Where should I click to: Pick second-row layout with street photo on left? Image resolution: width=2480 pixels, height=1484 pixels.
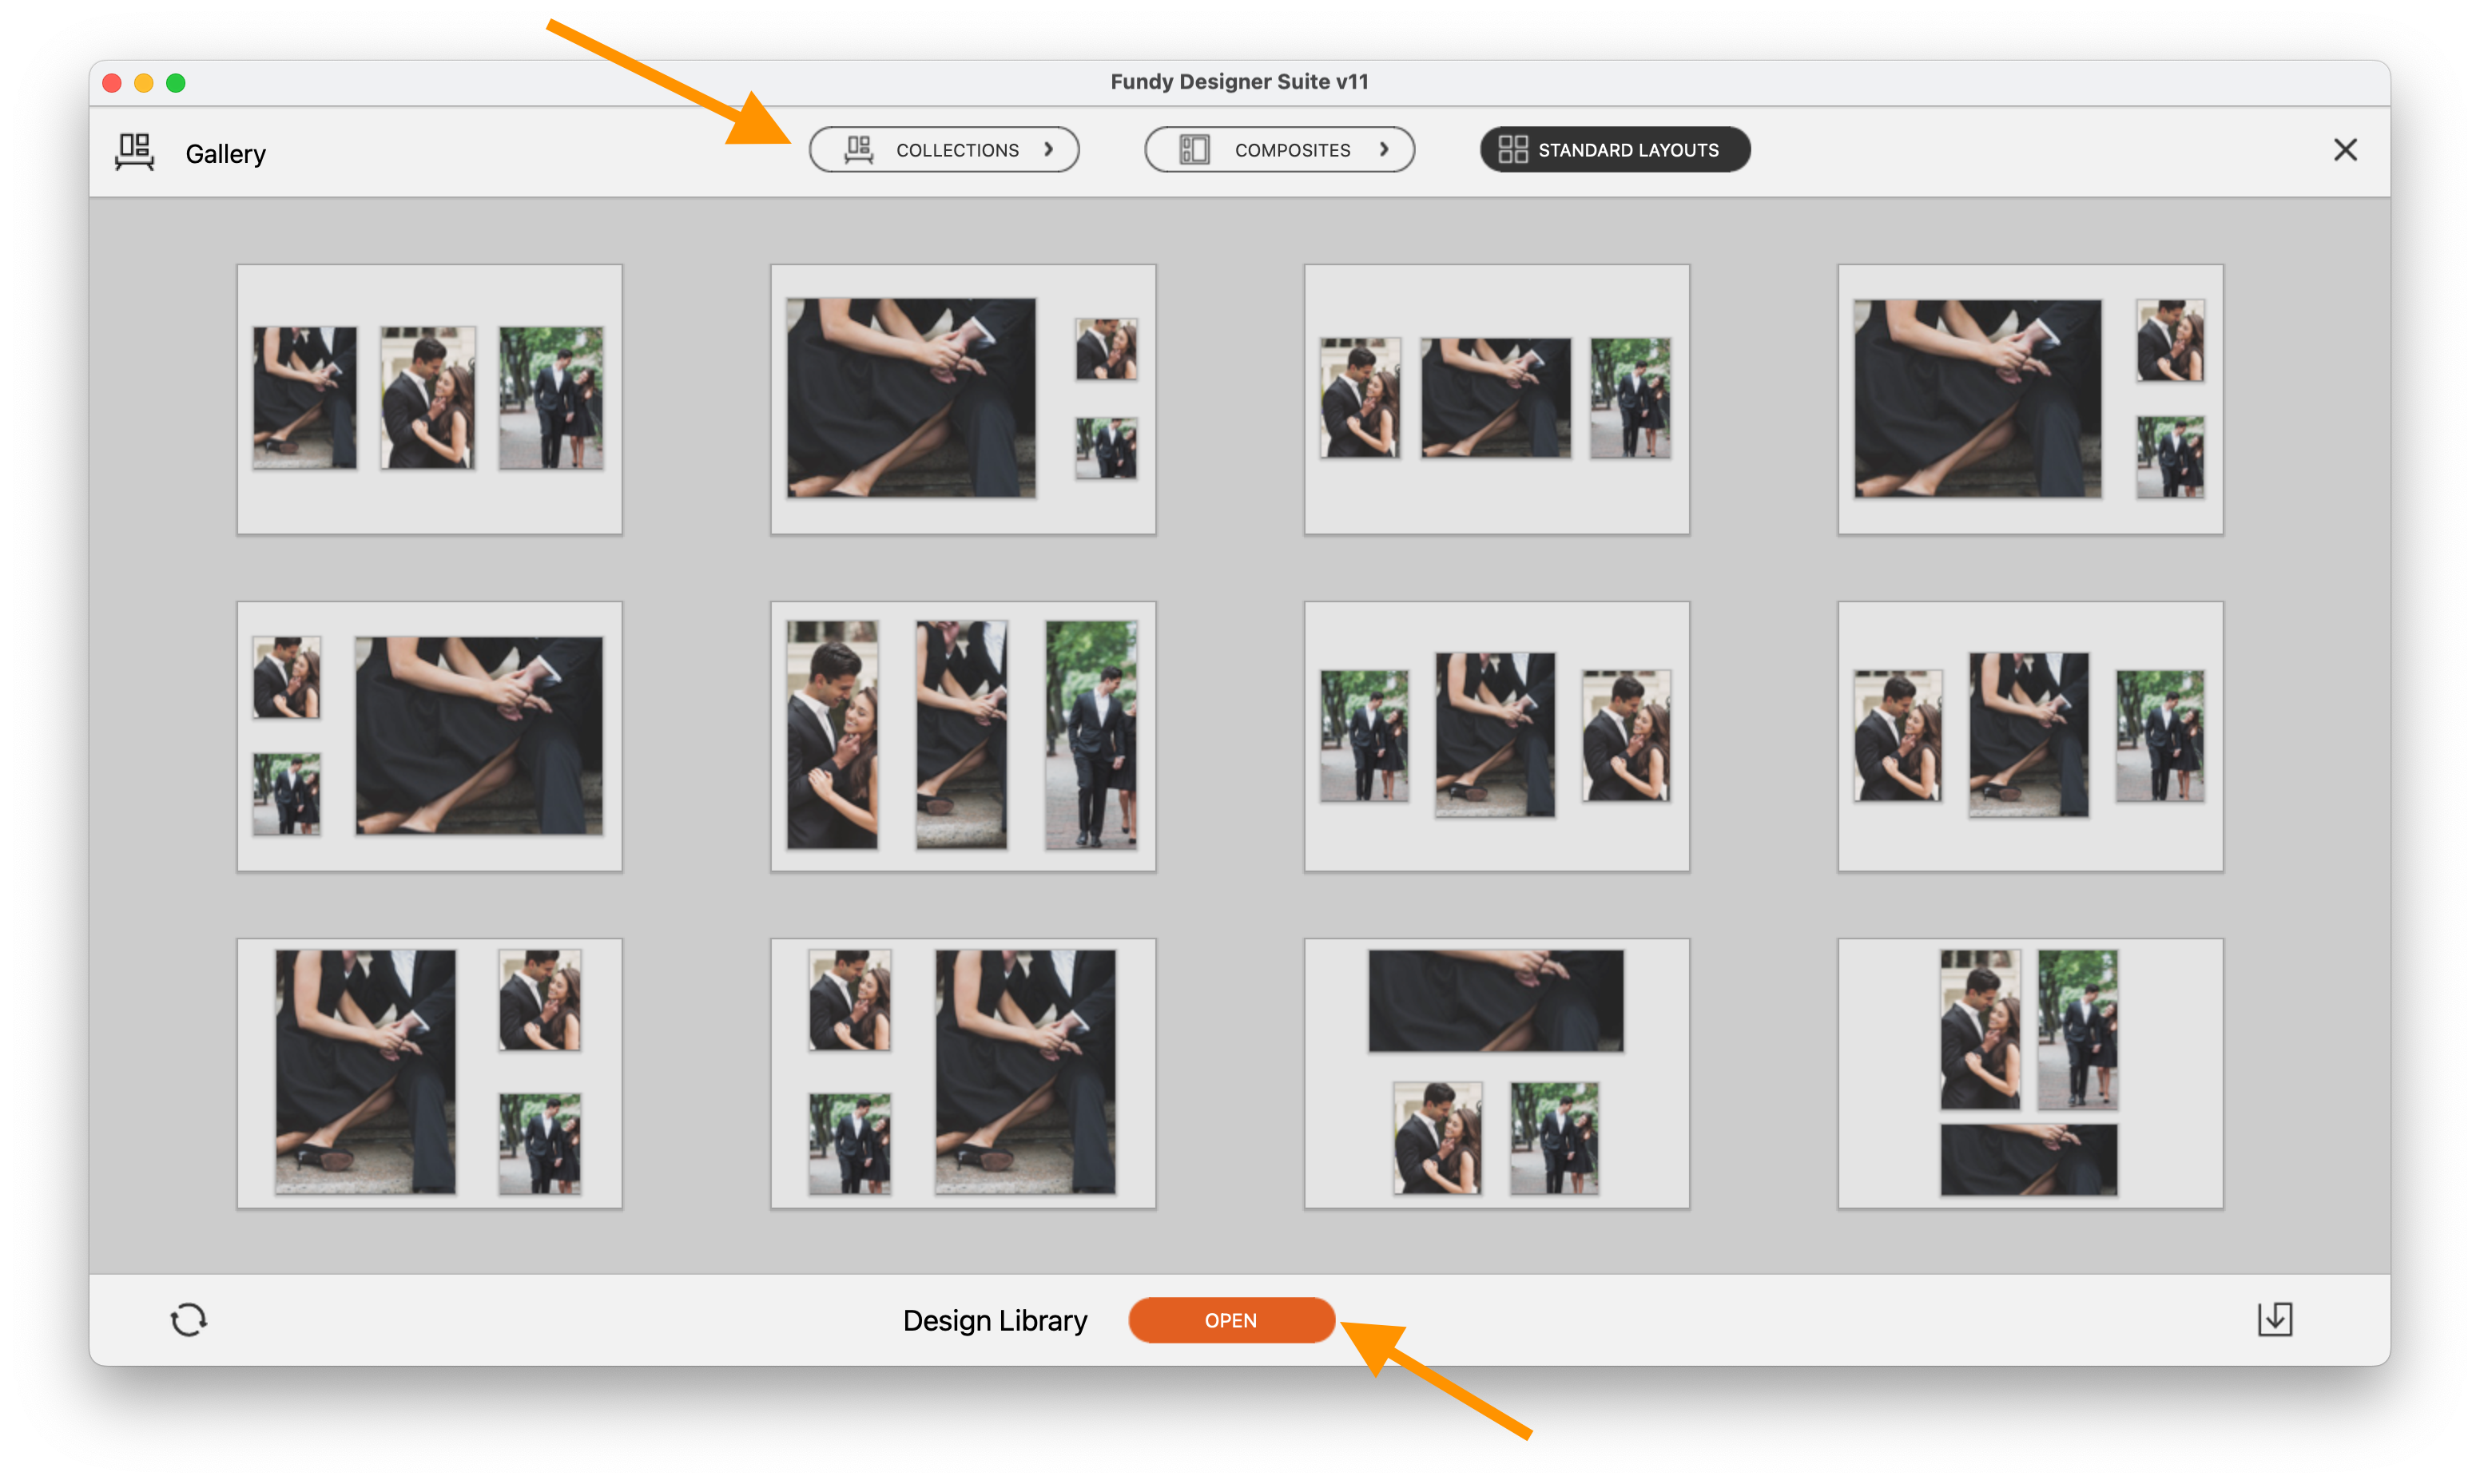1496,736
